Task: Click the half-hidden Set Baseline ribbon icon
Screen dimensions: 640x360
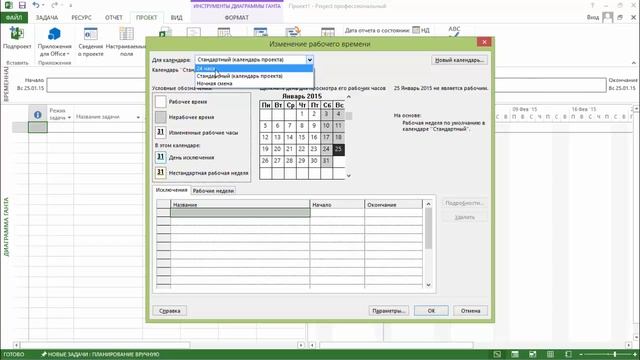Action: pos(293,31)
